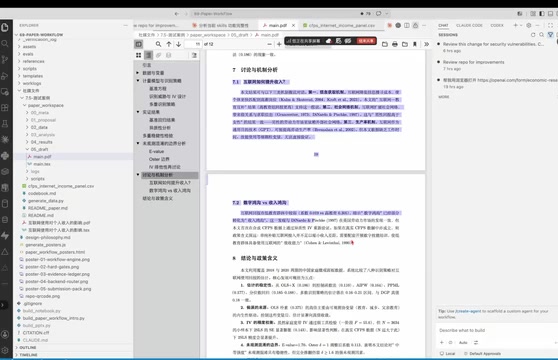This screenshot has width=558, height=360.
Task: Search chat sessions with magnifier icon
Action: pos(542,35)
